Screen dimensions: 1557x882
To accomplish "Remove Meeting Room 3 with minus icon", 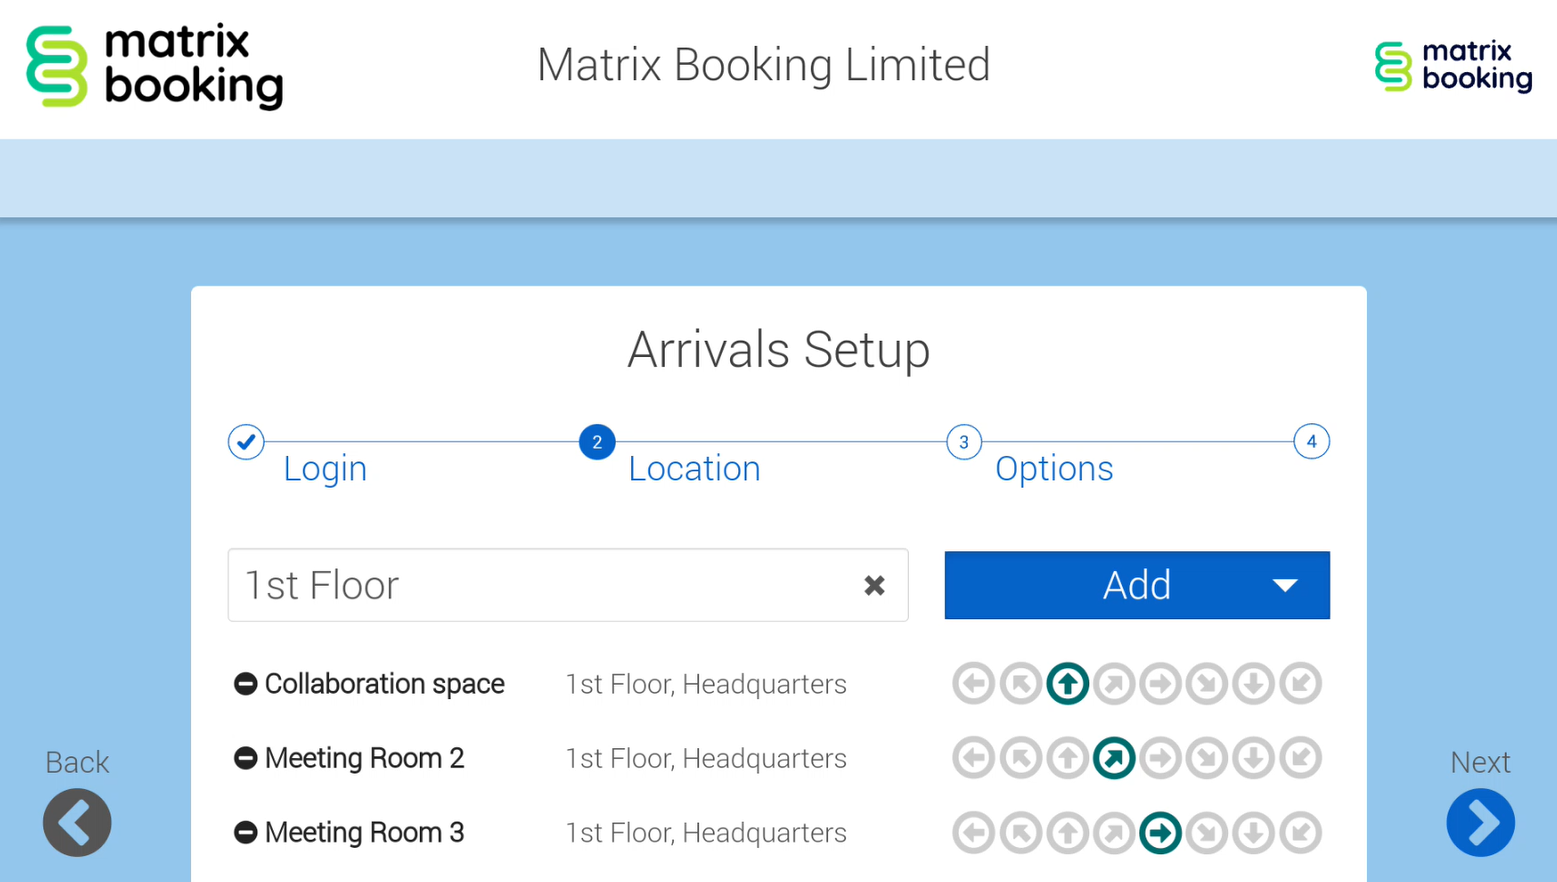I will 245,833.
